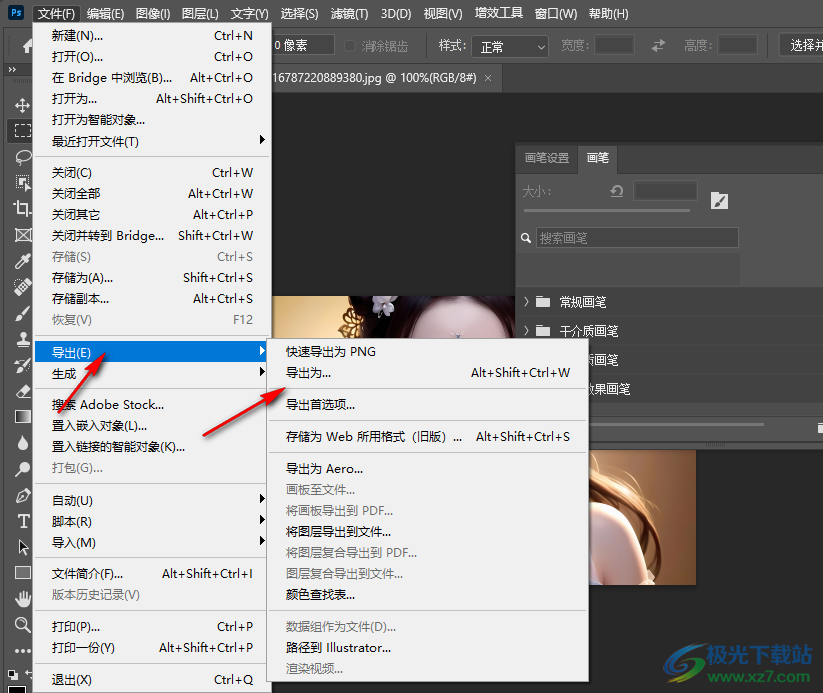Open the 样式 dropdown in options bar
This screenshot has height=693, width=823.
pos(510,45)
